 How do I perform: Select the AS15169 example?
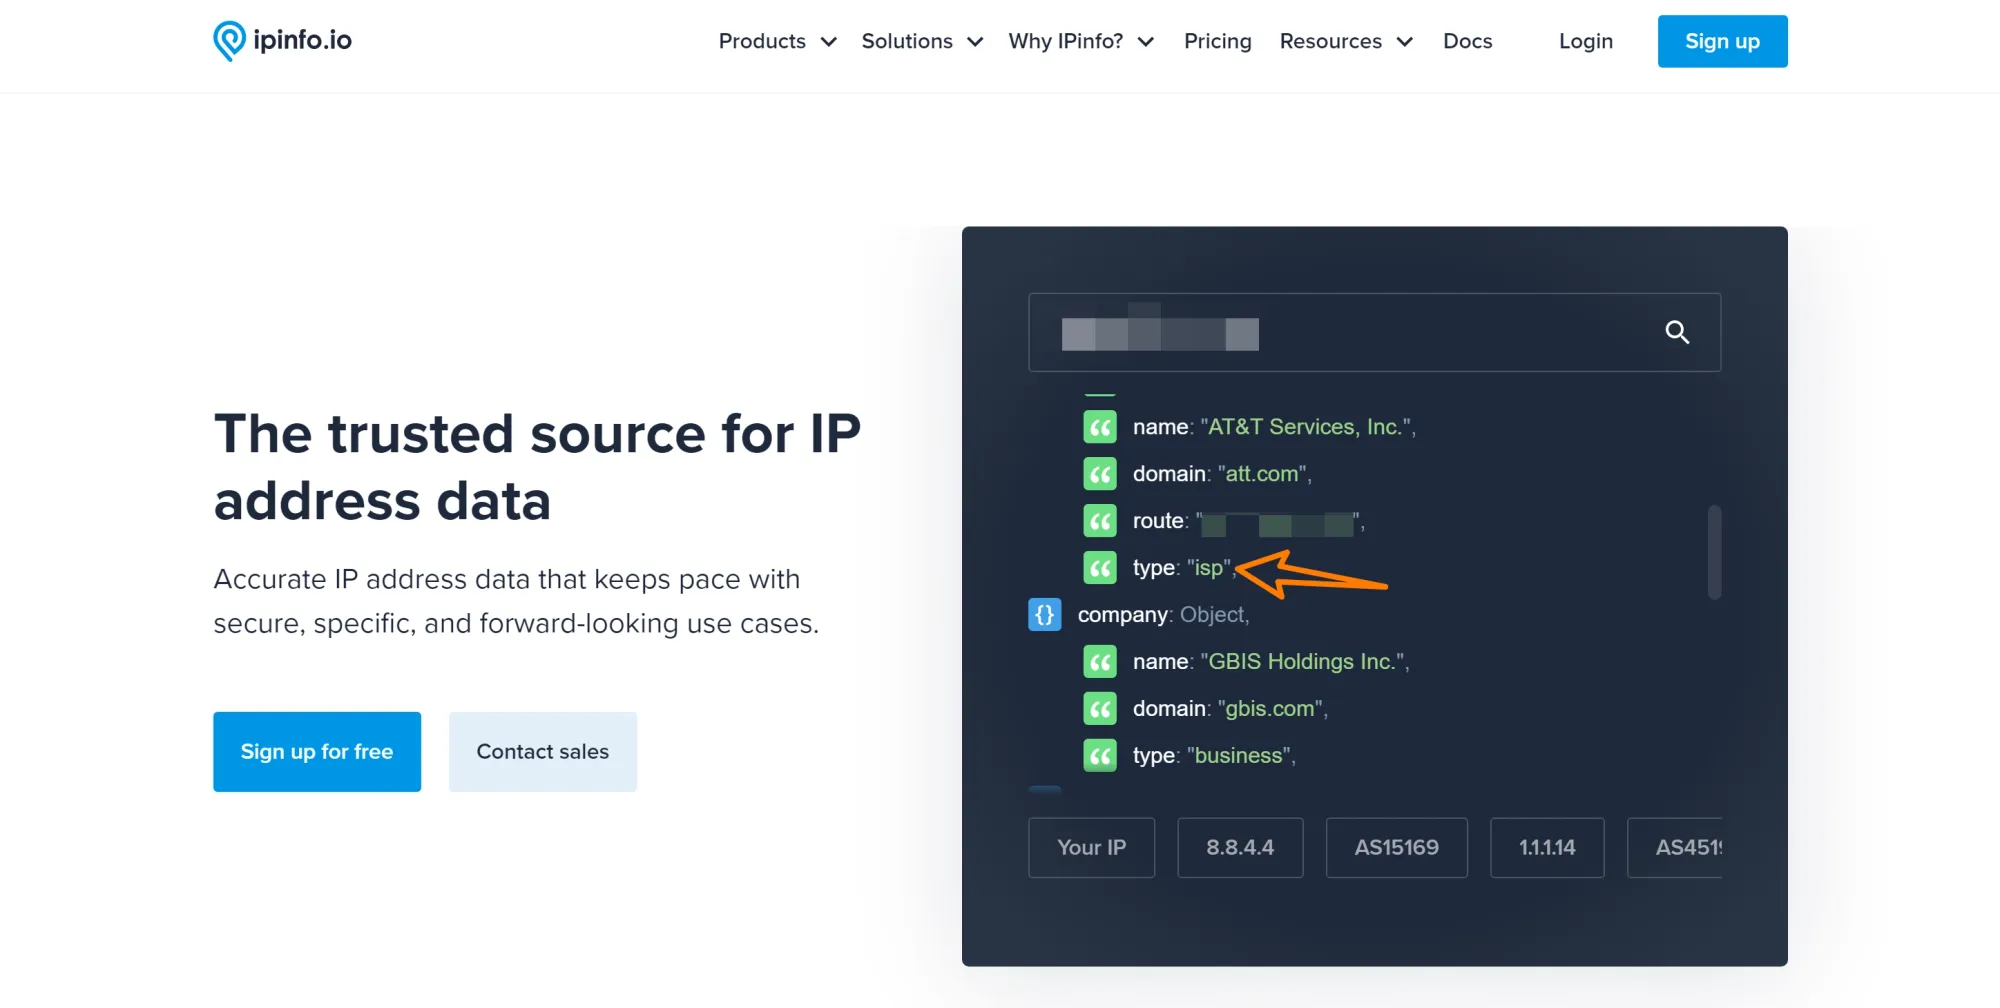point(1396,848)
